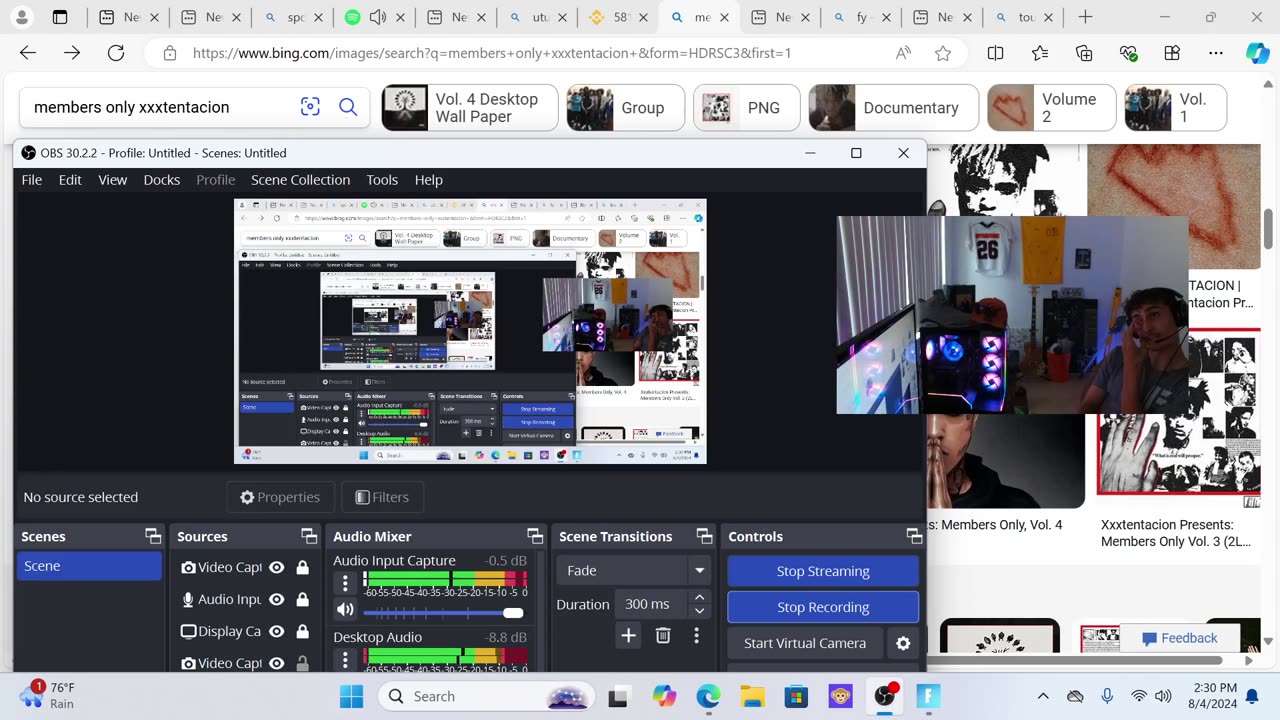Open Edge settings and more ellipsis
Screen dimensions: 1280x720
1216,53
